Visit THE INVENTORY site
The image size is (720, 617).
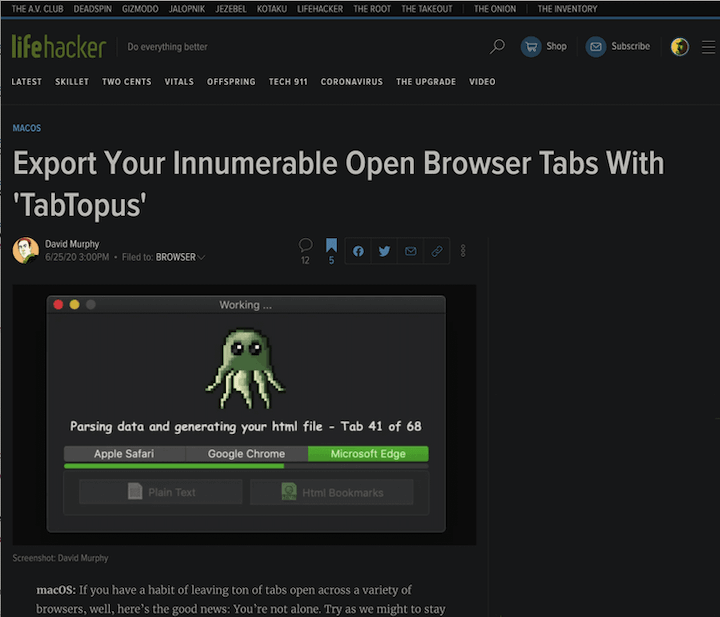(568, 9)
